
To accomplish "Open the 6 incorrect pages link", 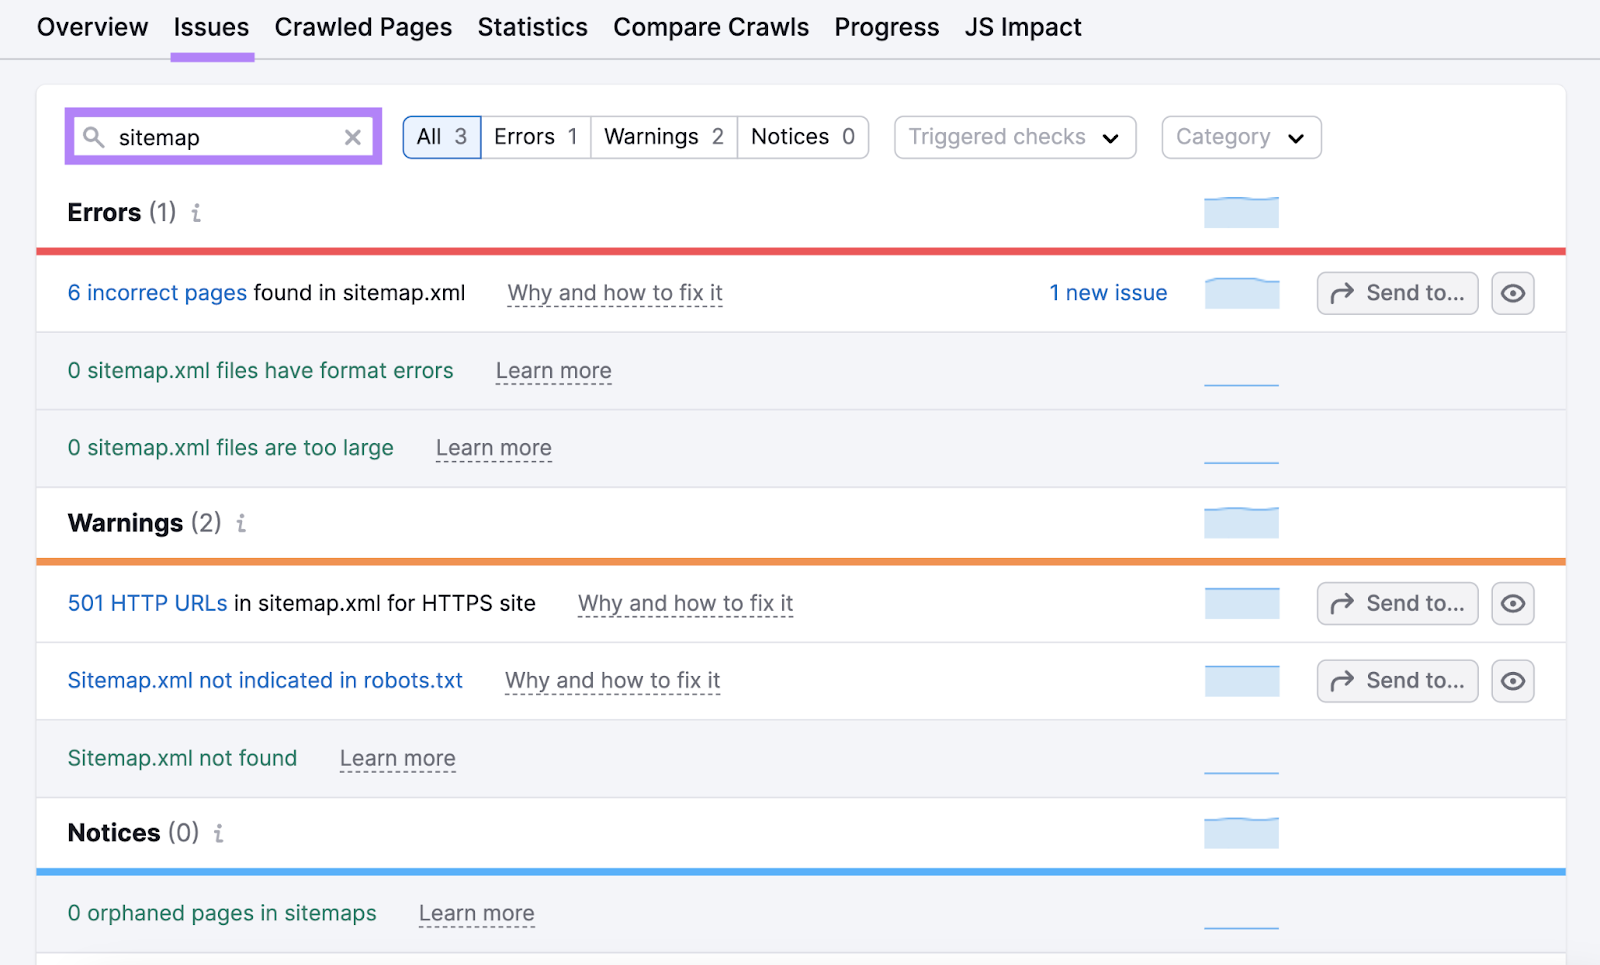I will click(x=156, y=293).
